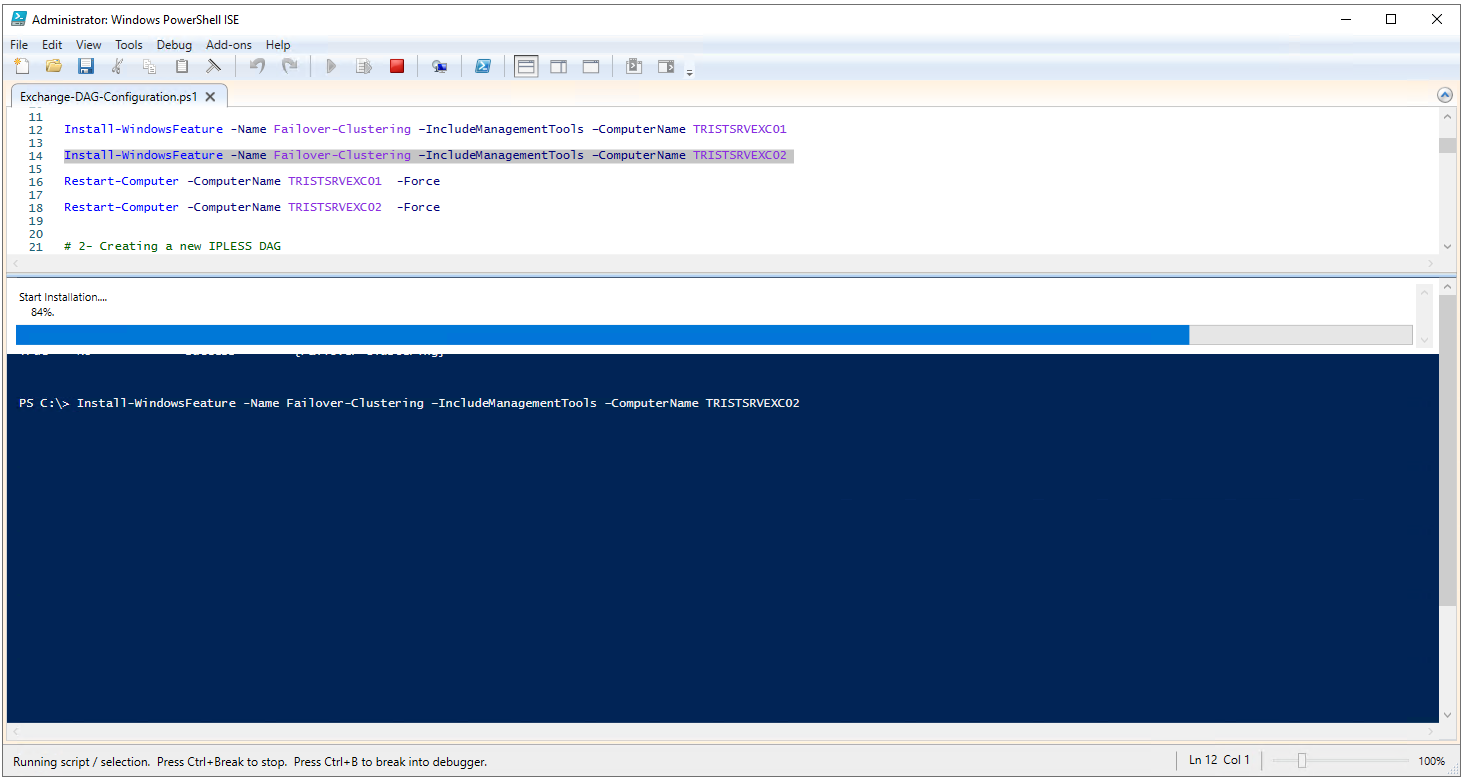Click the Copy icon in toolbar
1461x777 pixels.
(x=149, y=66)
